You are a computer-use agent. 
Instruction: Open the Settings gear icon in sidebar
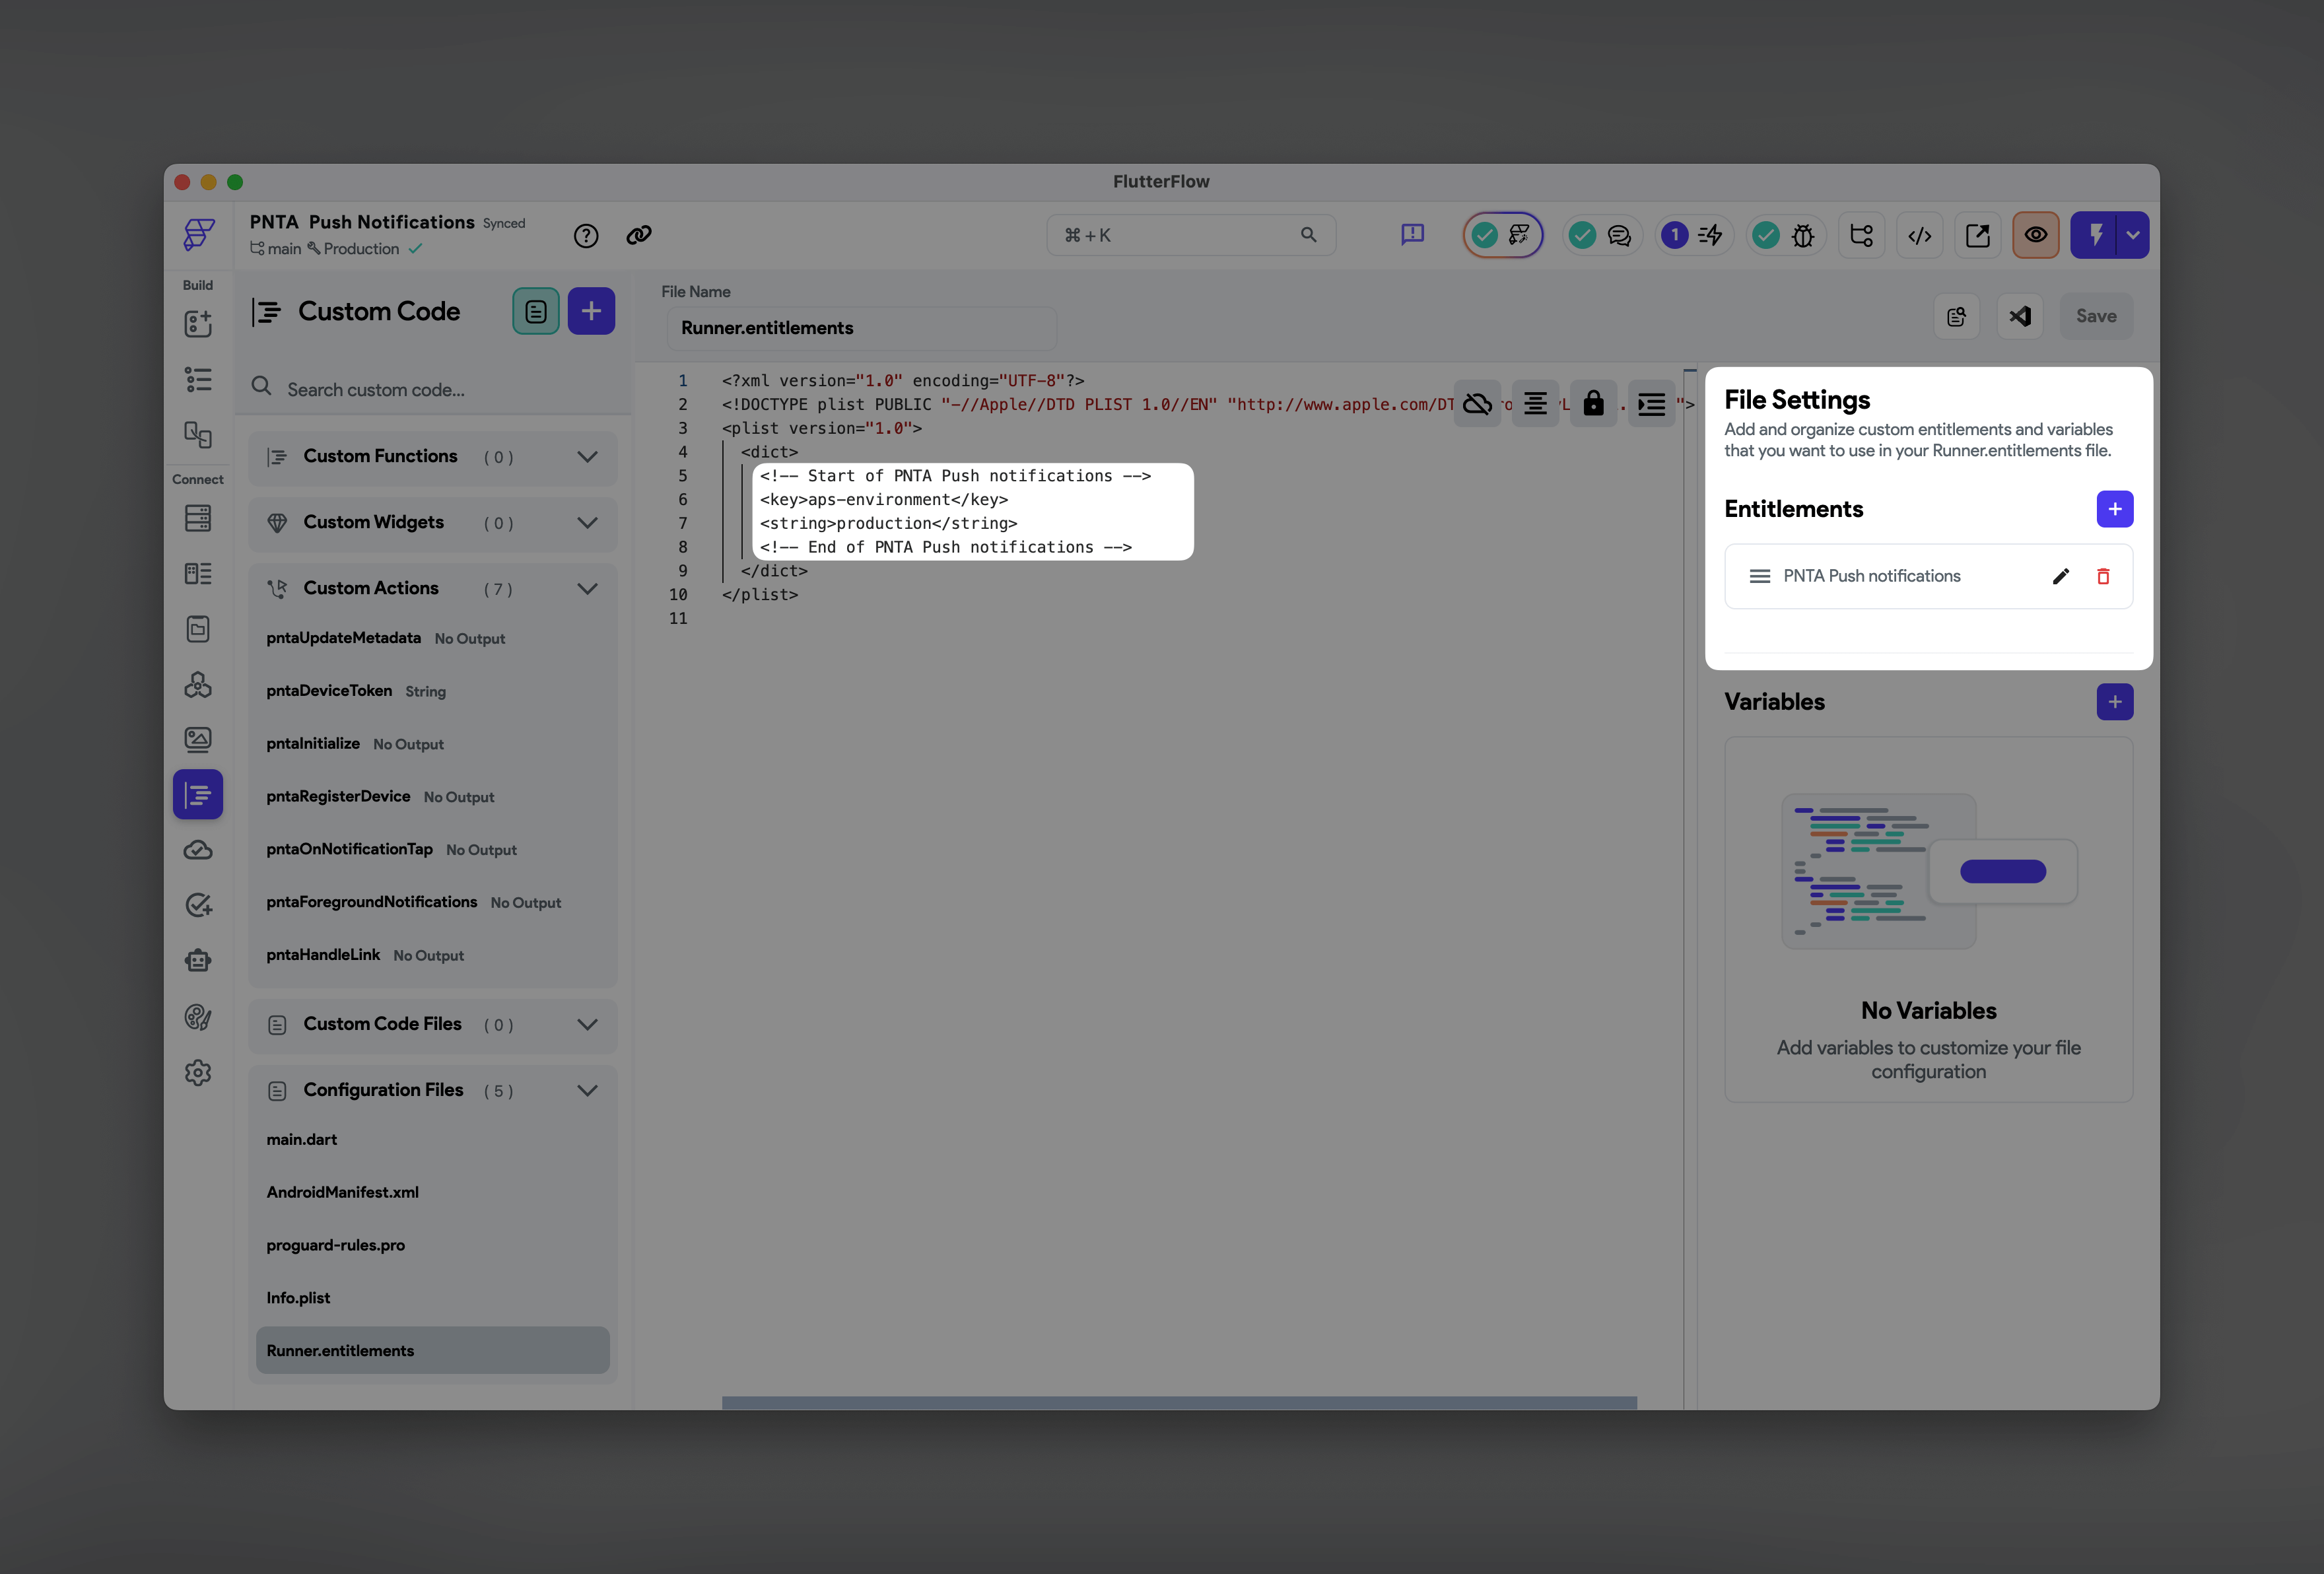(x=198, y=1073)
